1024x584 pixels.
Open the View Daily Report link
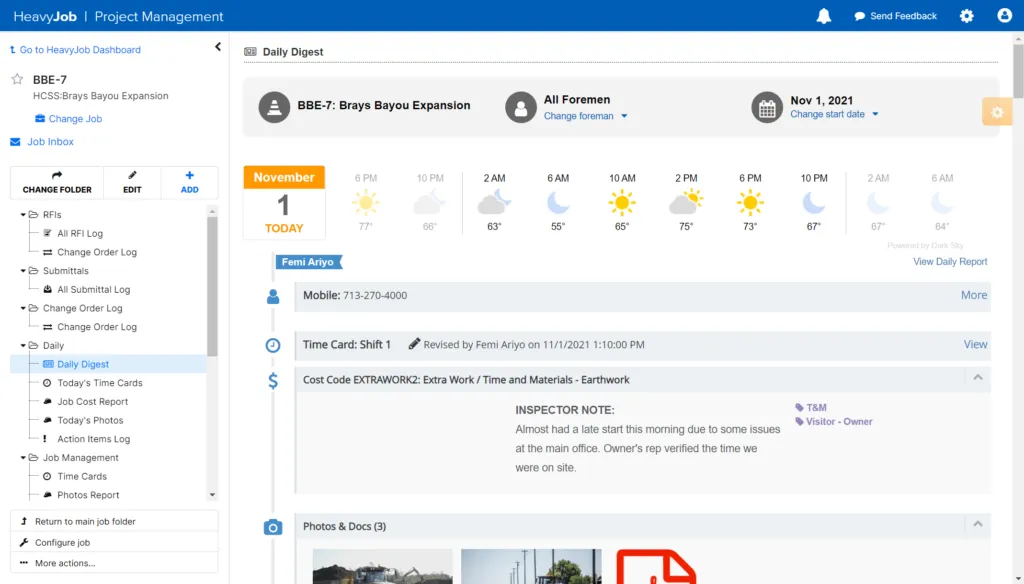[950, 261]
